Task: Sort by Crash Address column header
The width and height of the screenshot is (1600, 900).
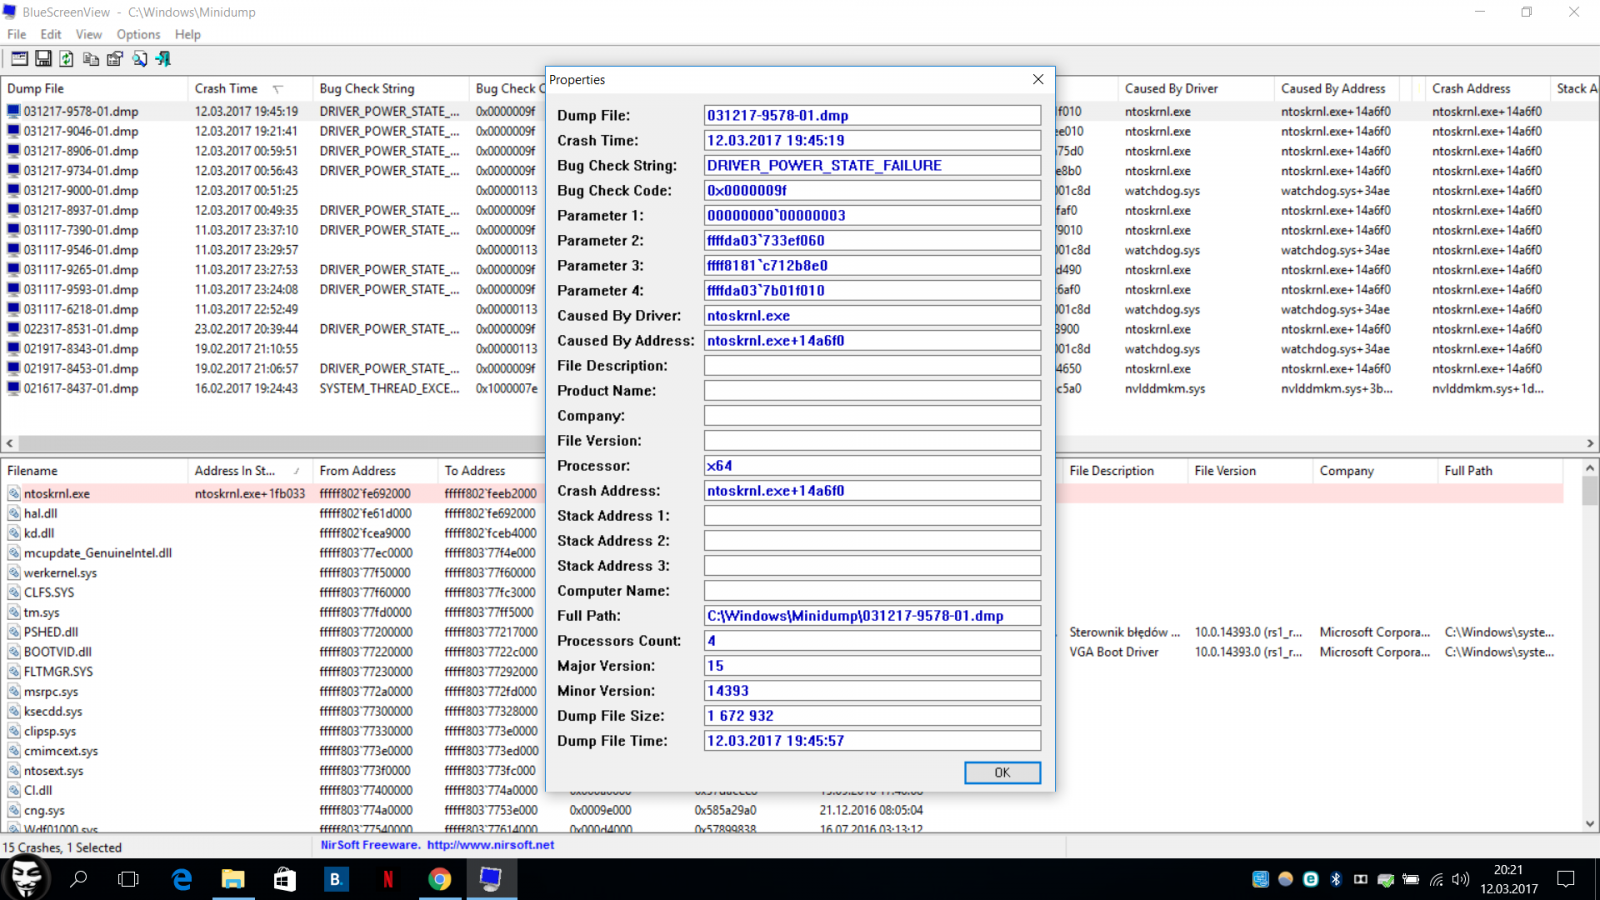Action: click(1488, 88)
